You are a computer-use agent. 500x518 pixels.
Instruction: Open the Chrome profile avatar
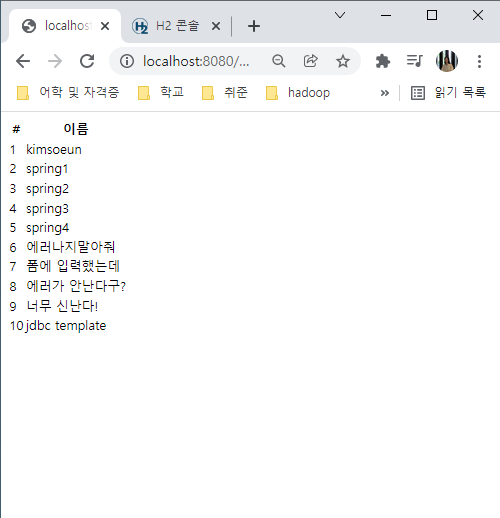(x=447, y=61)
